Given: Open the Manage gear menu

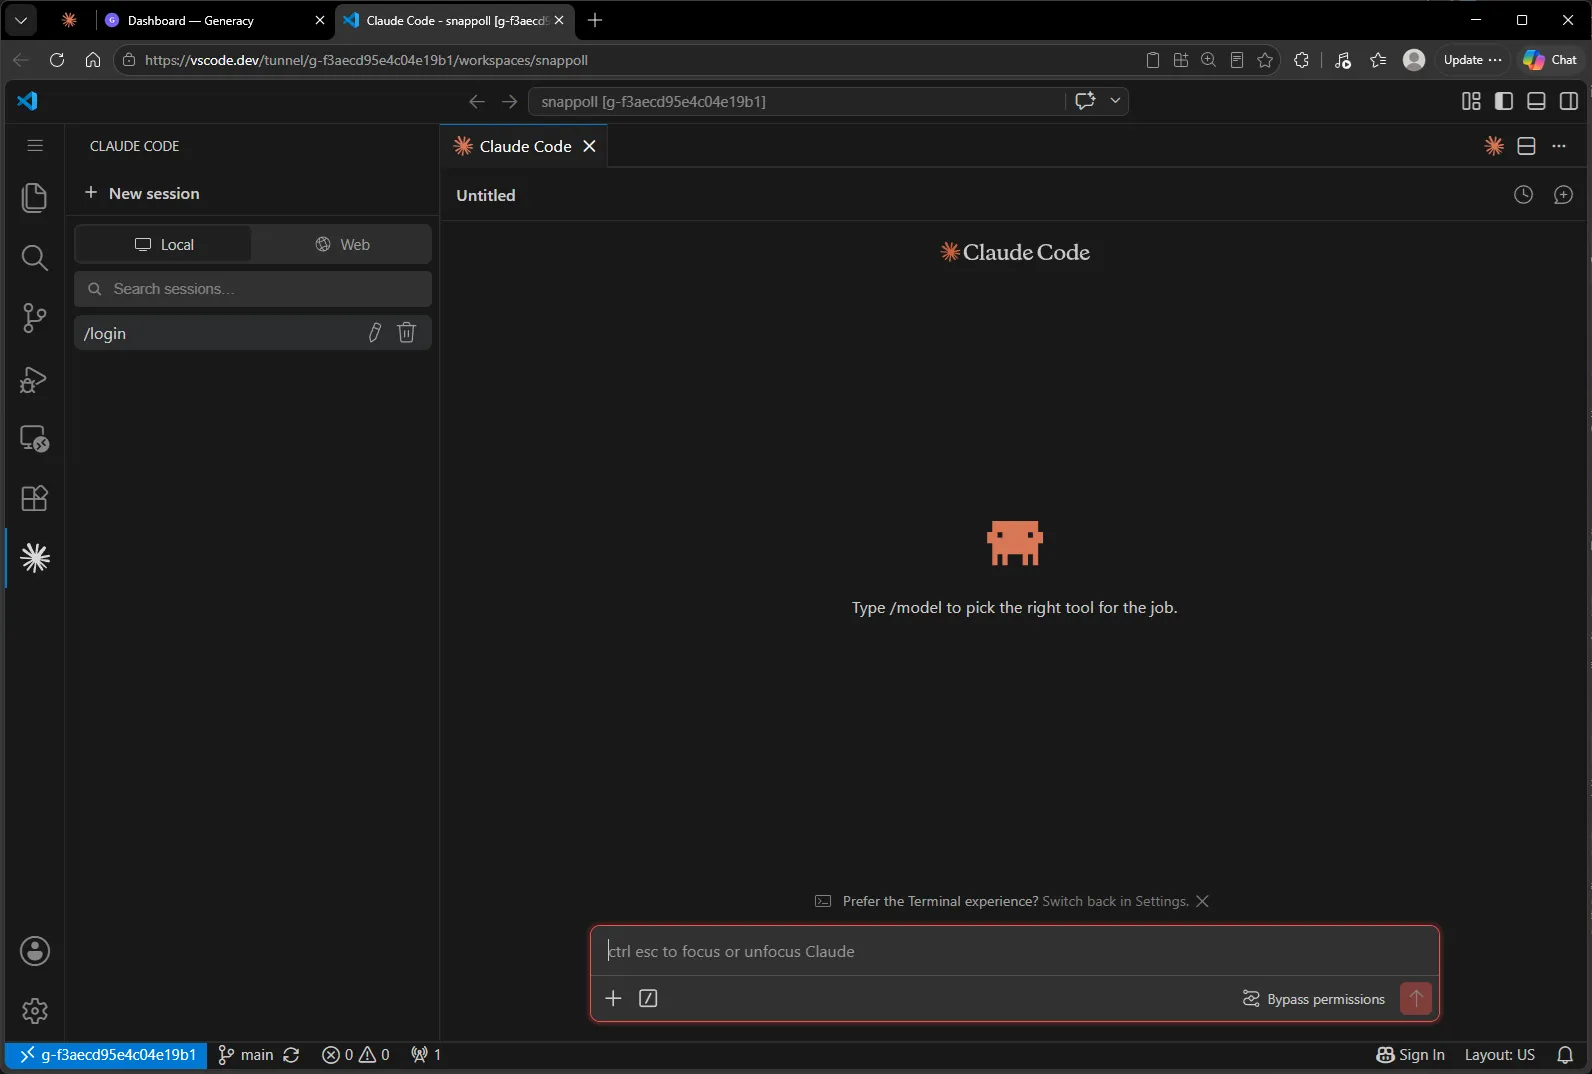Looking at the screenshot, I should coord(34,1011).
